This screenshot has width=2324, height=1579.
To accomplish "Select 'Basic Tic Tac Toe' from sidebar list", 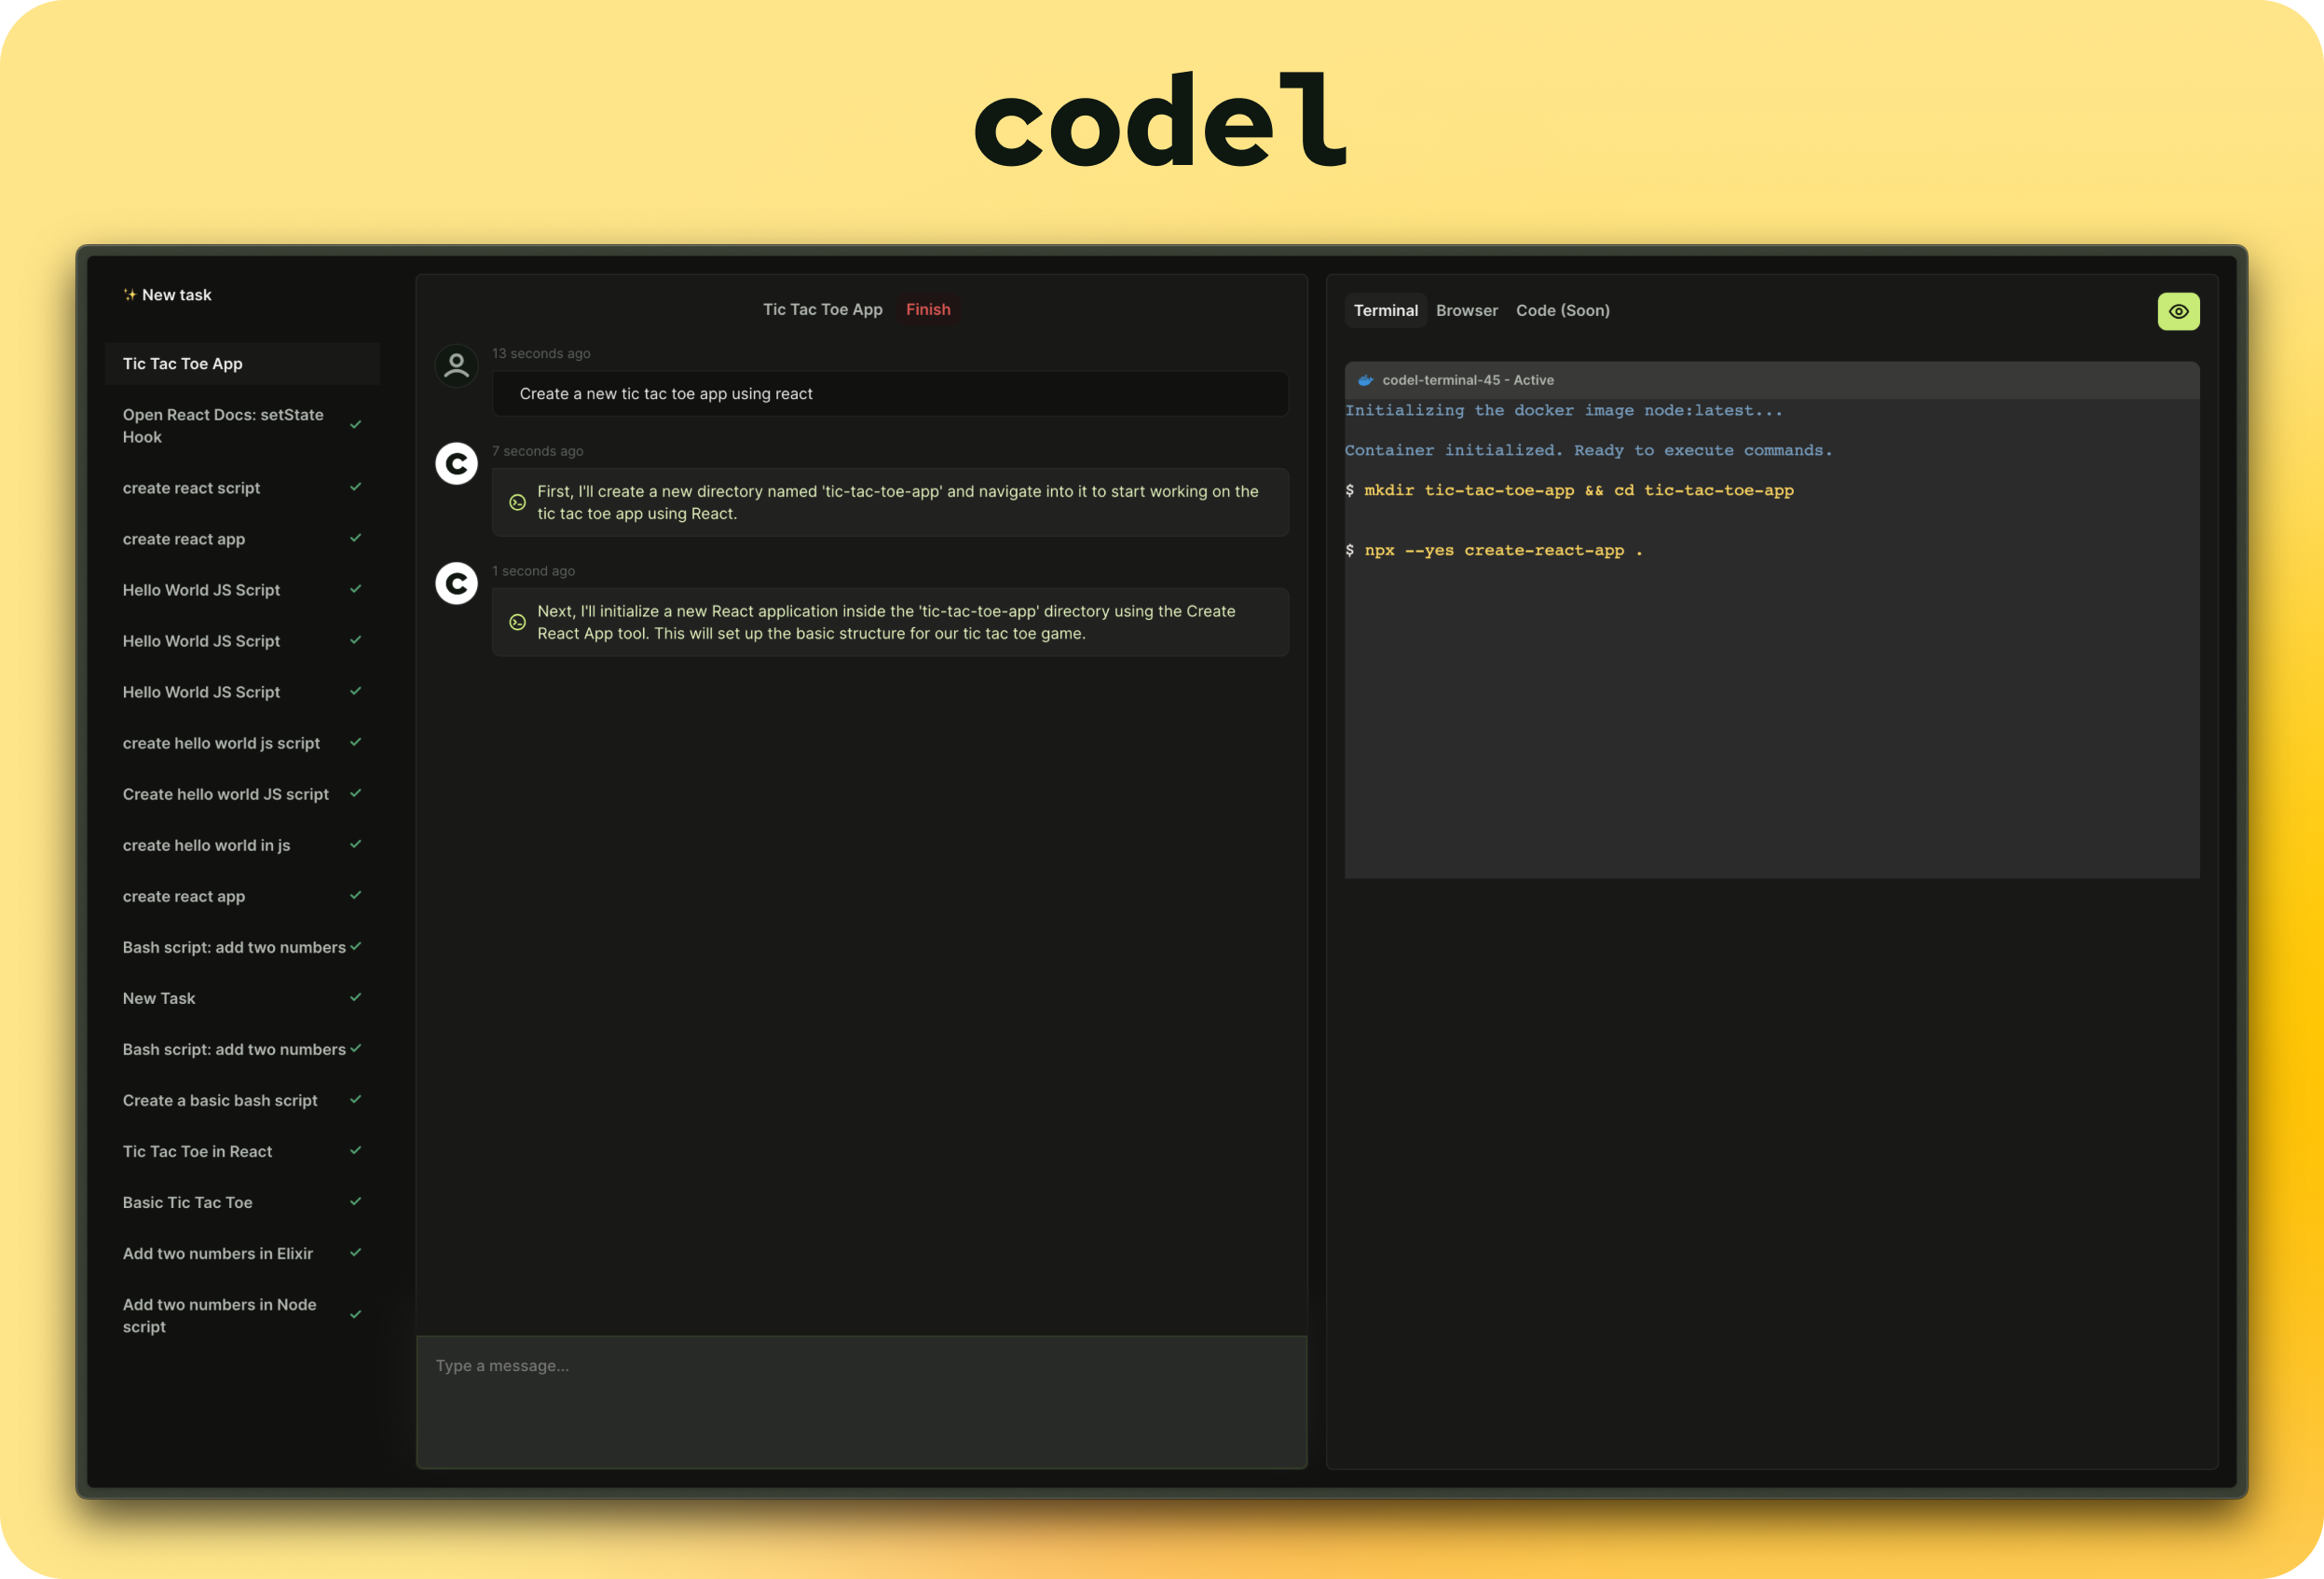I will pyautogui.click(x=186, y=1201).
